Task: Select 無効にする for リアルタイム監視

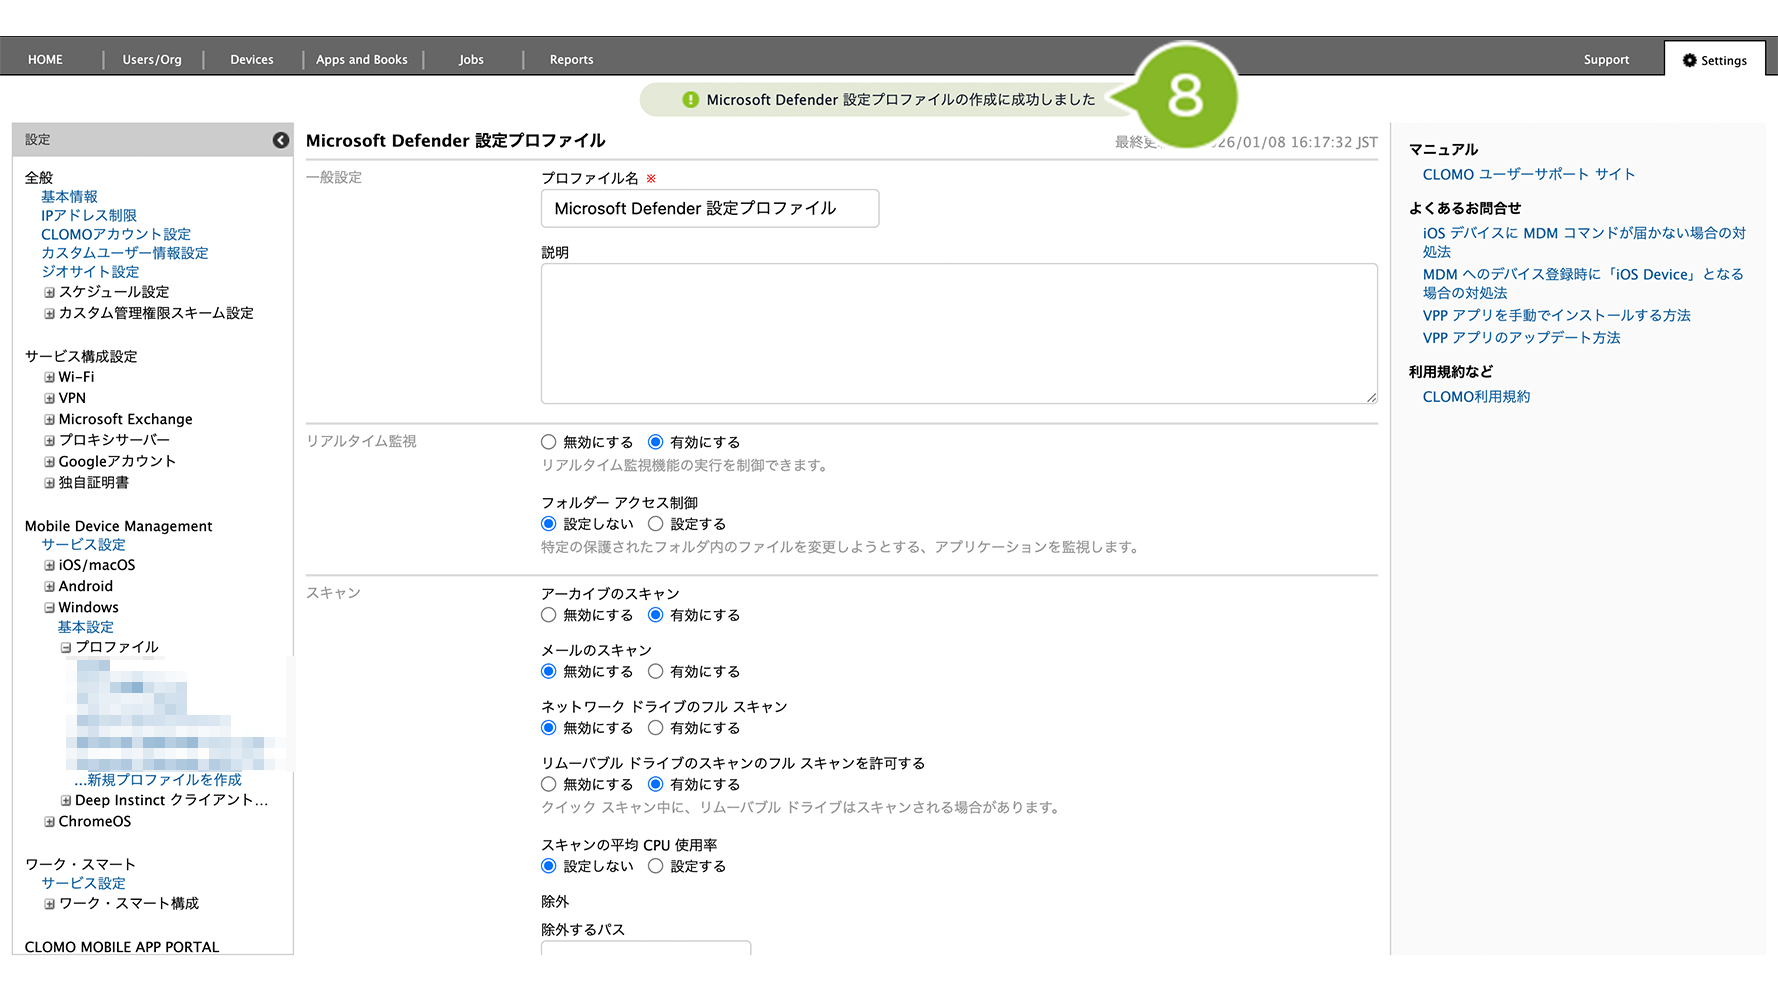Action: click(x=549, y=442)
